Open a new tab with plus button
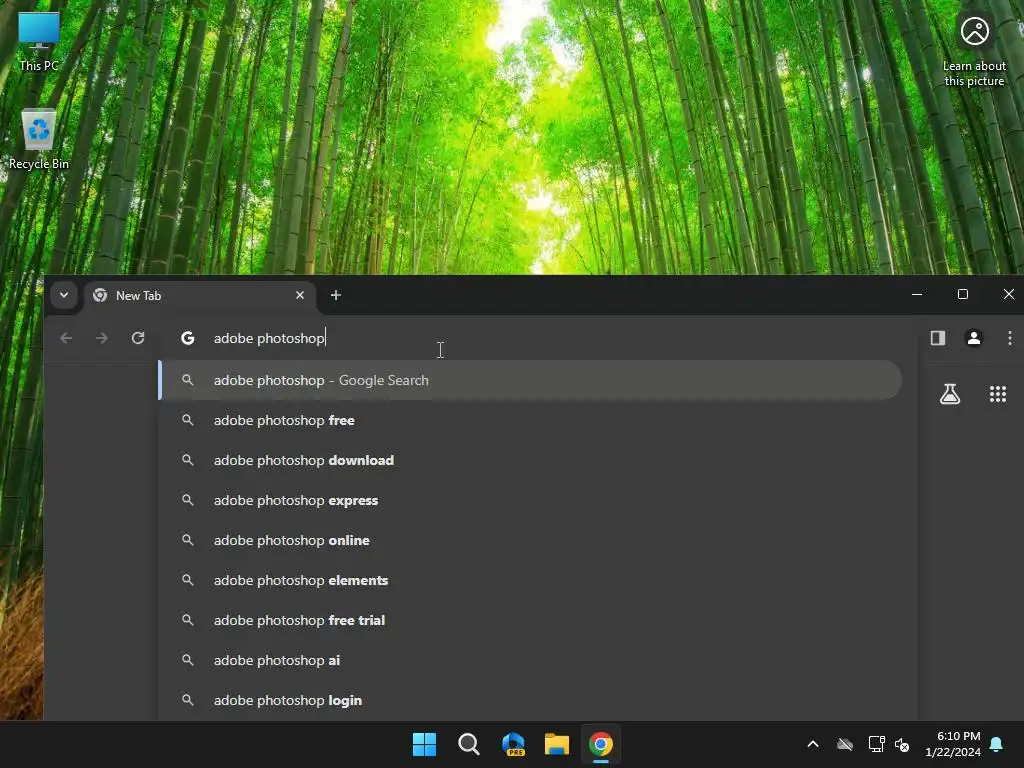The height and width of the screenshot is (768, 1024). 336,295
